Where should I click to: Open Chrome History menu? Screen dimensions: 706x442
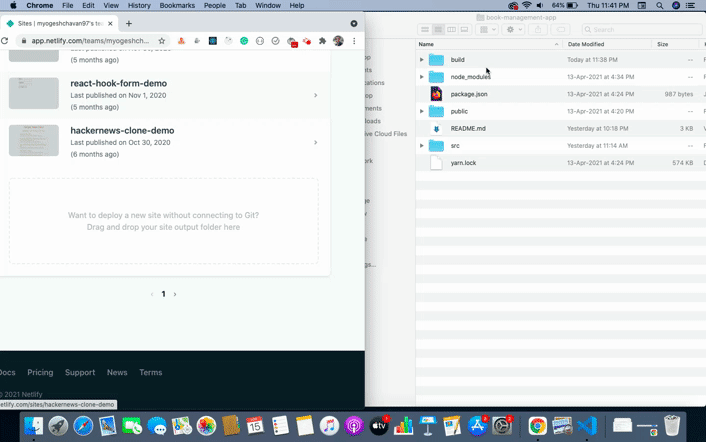[x=139, y=5]
